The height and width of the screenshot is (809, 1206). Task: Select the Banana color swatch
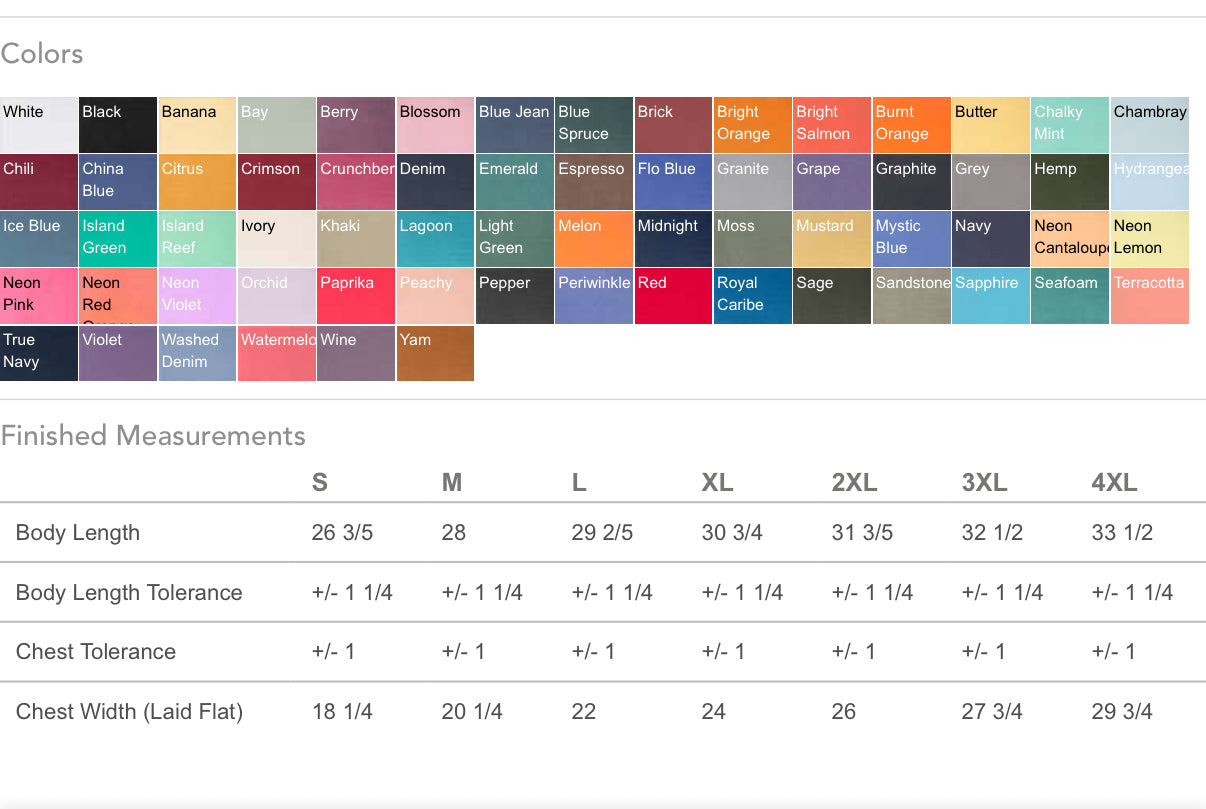(x=198, y=125)
